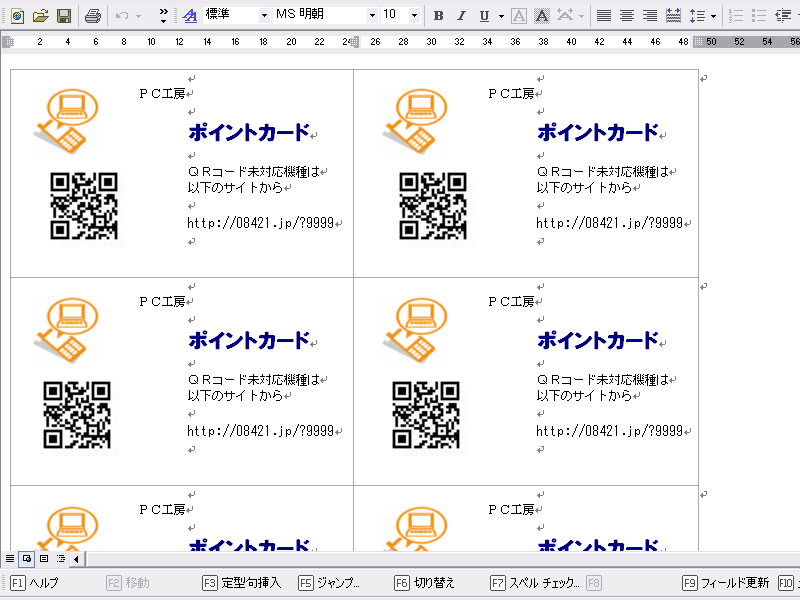This screenshot has width=800, height=600.
Task: Decrease the paragraph indent
Action: click(782, 16)
